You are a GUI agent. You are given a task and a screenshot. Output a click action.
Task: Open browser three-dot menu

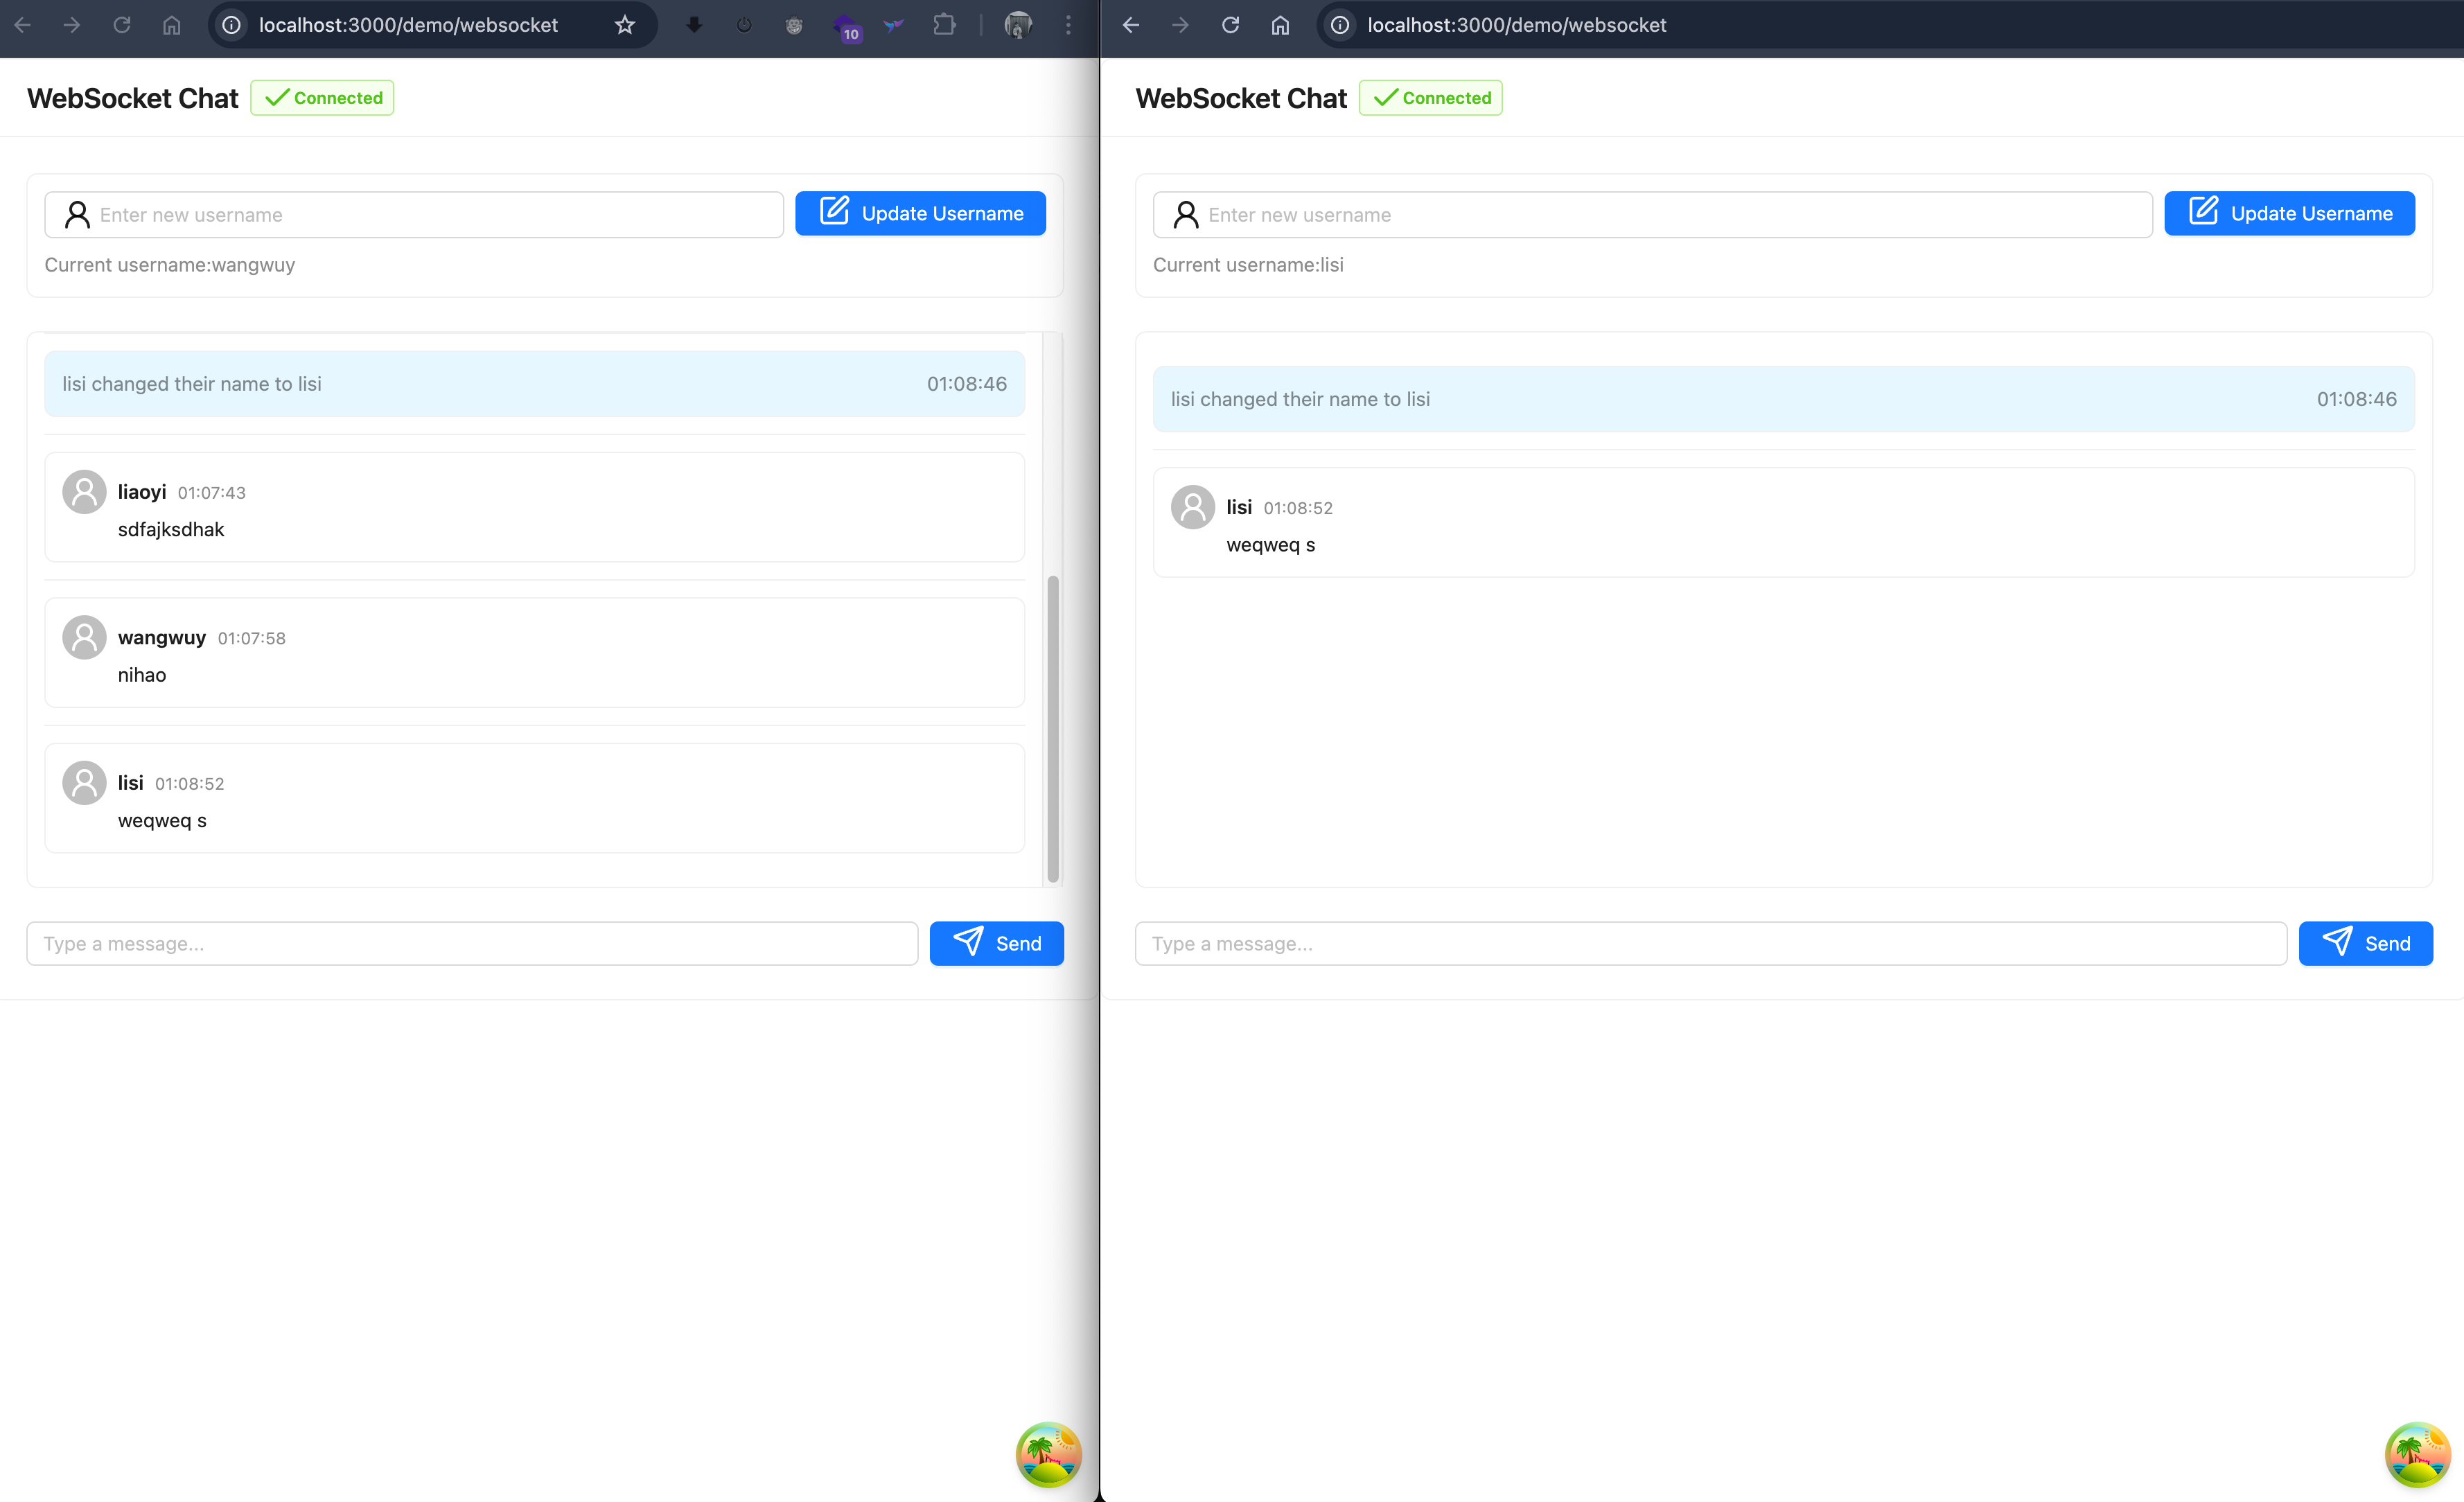[1068, 25]
